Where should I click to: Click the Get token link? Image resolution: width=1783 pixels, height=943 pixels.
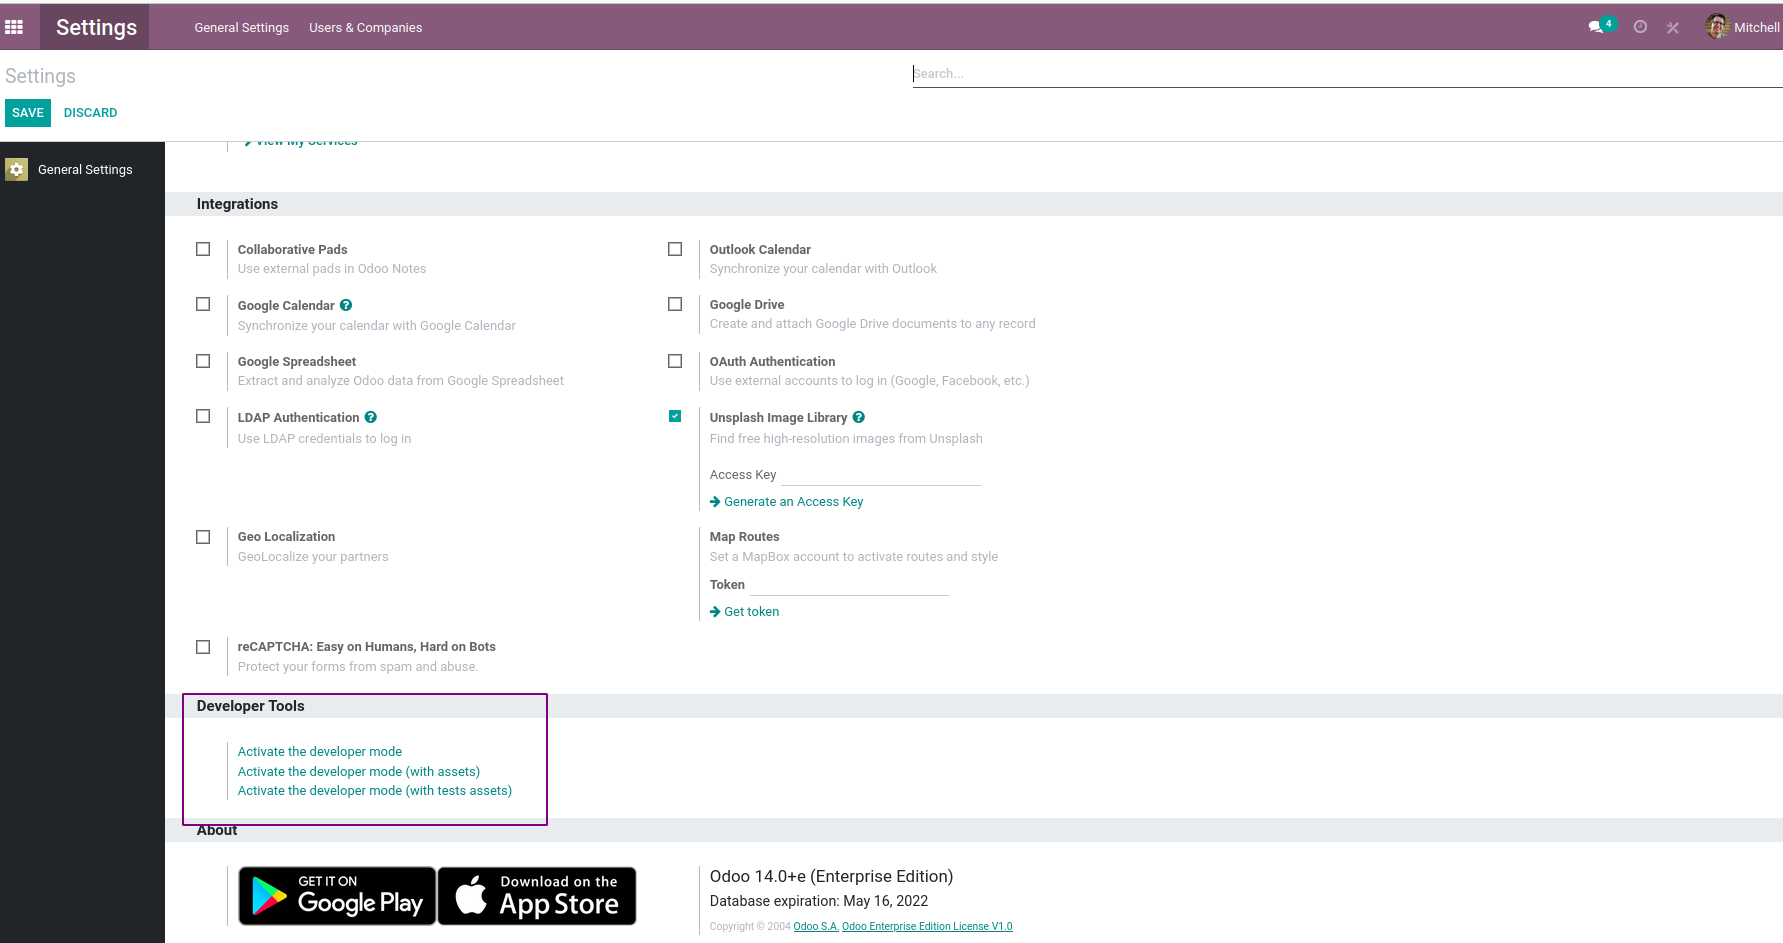point(745,612)
